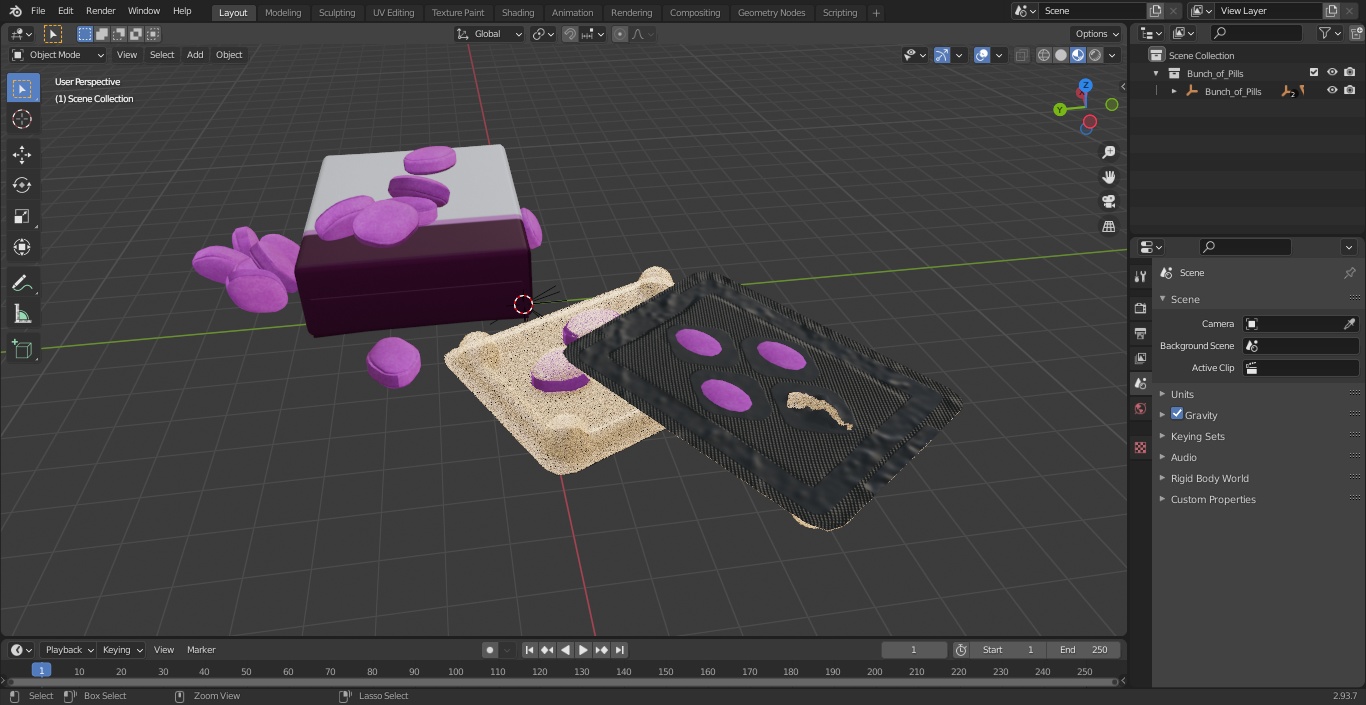Expand the Keying Sets panel
The height and width of the screenshot is (705, 1366).
pos(1197,436)
